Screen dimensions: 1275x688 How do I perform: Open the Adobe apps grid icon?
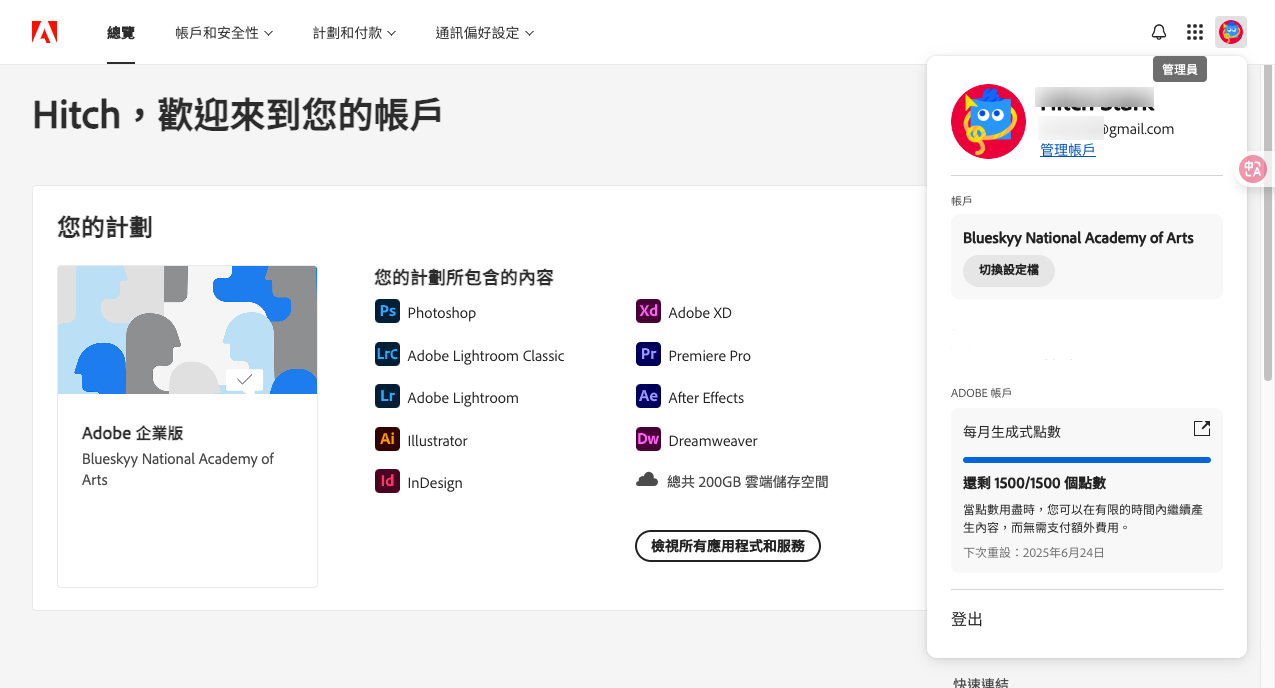click(1194, 31)
